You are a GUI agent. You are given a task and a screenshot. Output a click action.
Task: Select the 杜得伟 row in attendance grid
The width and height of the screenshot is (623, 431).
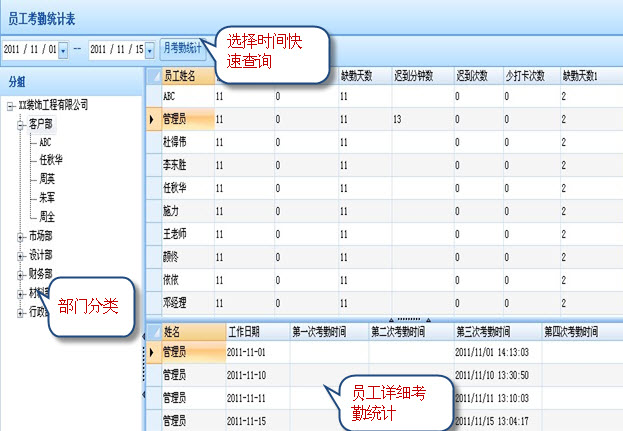174,142
